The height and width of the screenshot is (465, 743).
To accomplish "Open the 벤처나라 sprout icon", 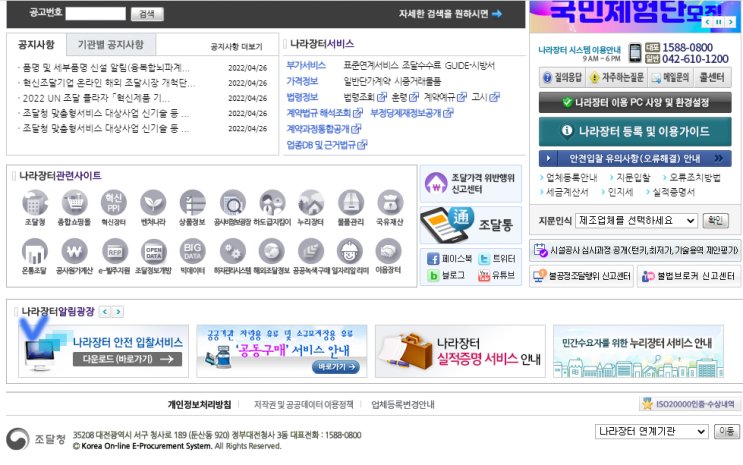I will tap(153, 203).
